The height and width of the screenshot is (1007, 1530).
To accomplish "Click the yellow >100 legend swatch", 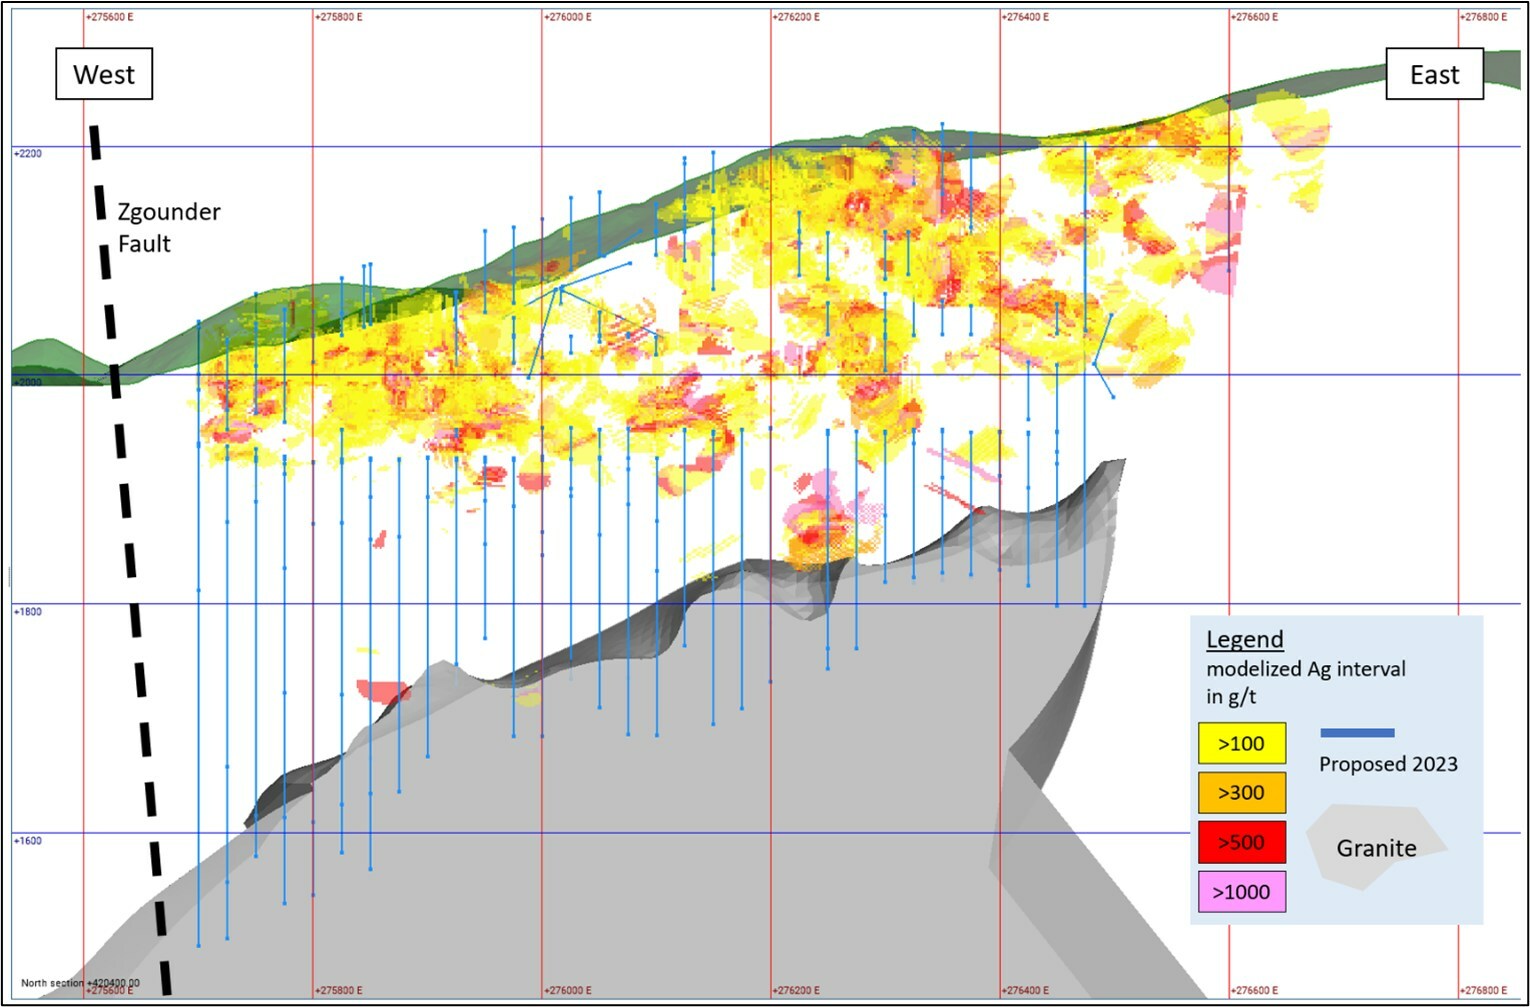I will click(x=1241, y=743).
